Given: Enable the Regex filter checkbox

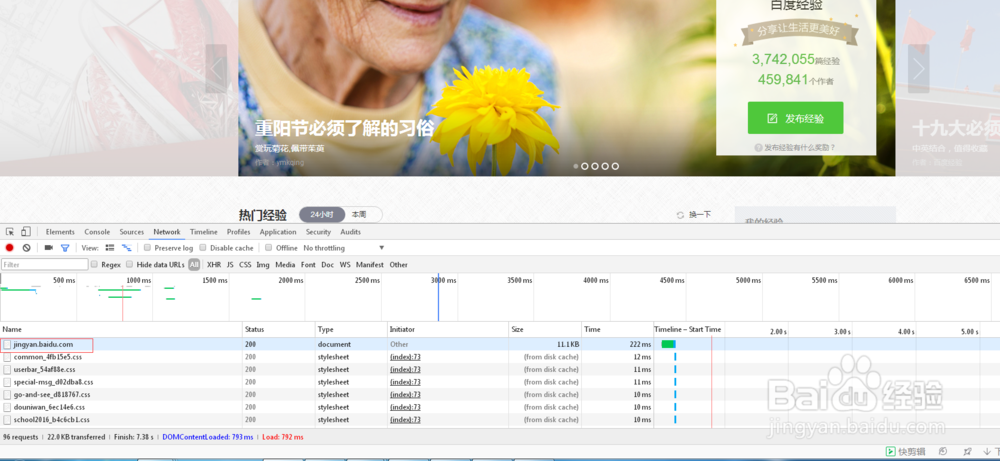Looking at the screenshot, I should click(x=94, y=265).
